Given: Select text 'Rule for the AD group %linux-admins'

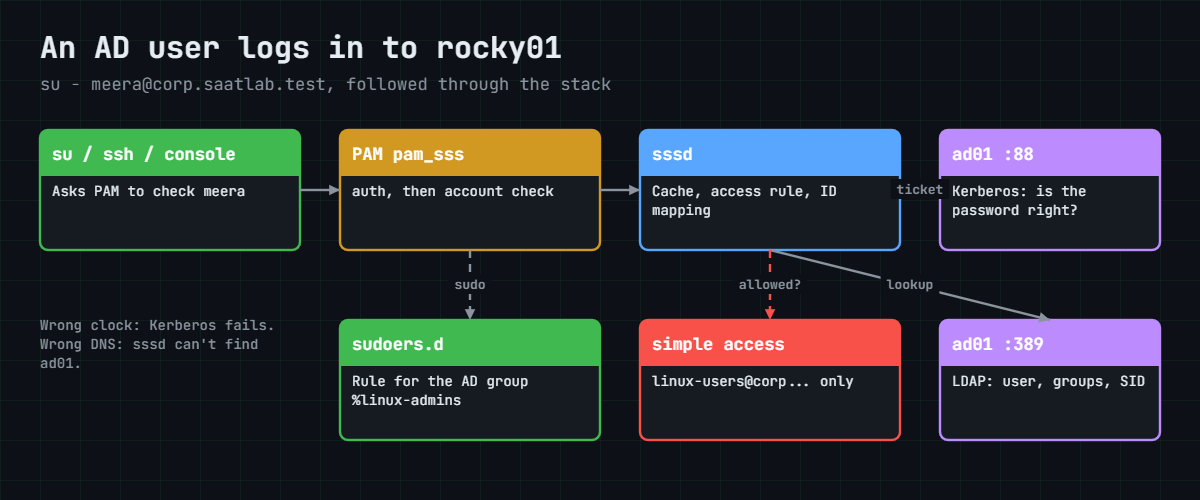Looking at the screenshot, I should (440, 391).
